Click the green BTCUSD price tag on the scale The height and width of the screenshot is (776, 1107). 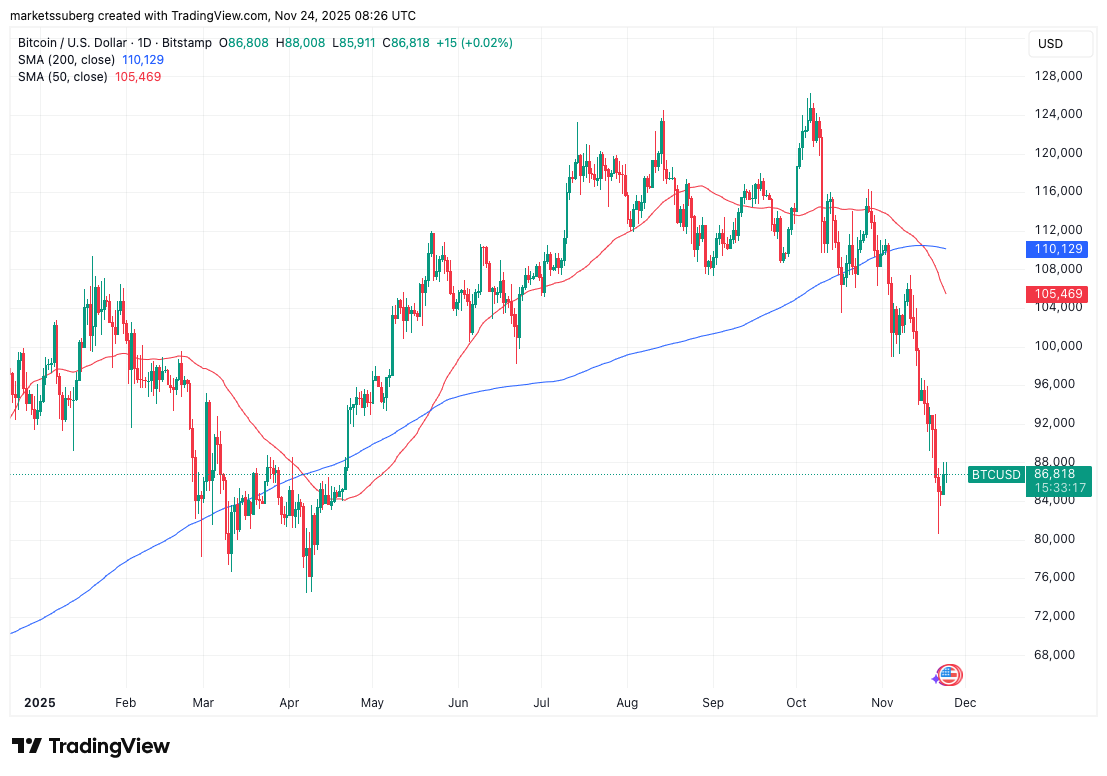tap(1056, 475)
